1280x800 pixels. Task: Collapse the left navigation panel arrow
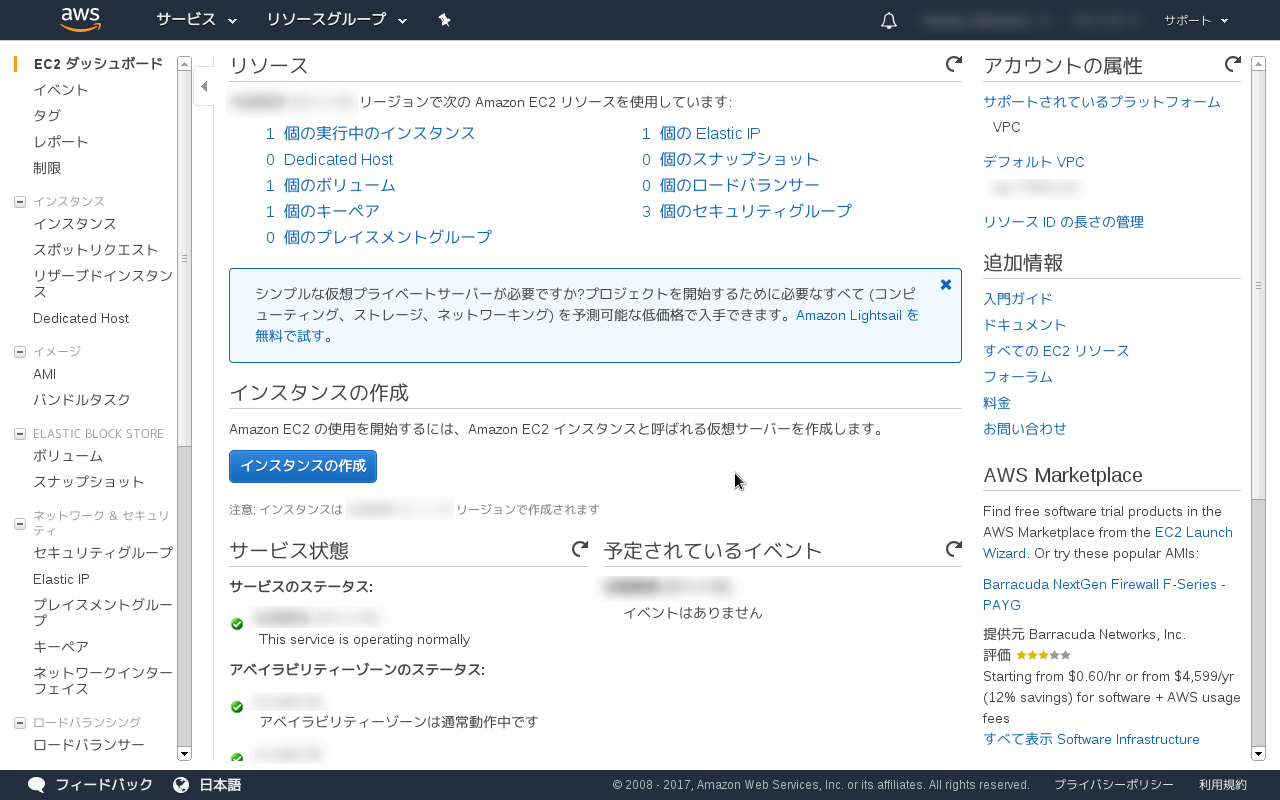point(204,87)
